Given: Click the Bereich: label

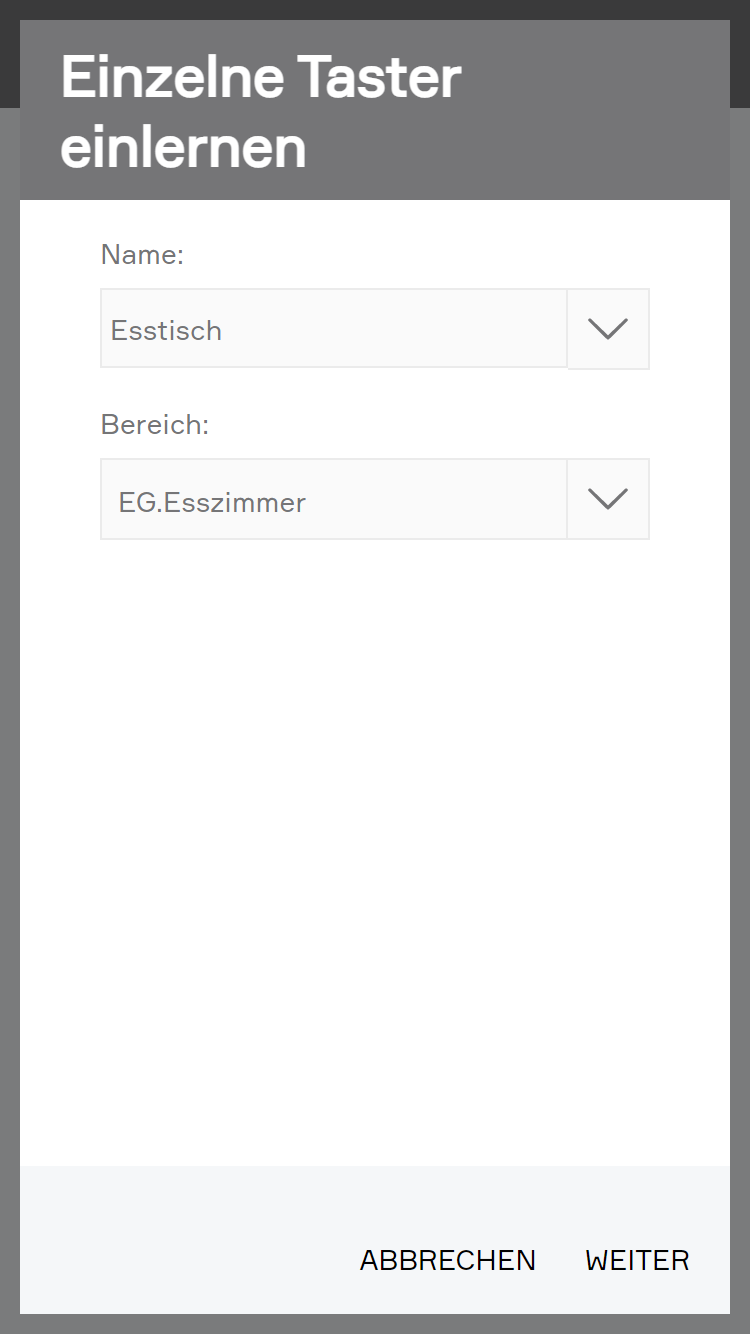Looking at the screenshot, I should (x=154, y=425).
